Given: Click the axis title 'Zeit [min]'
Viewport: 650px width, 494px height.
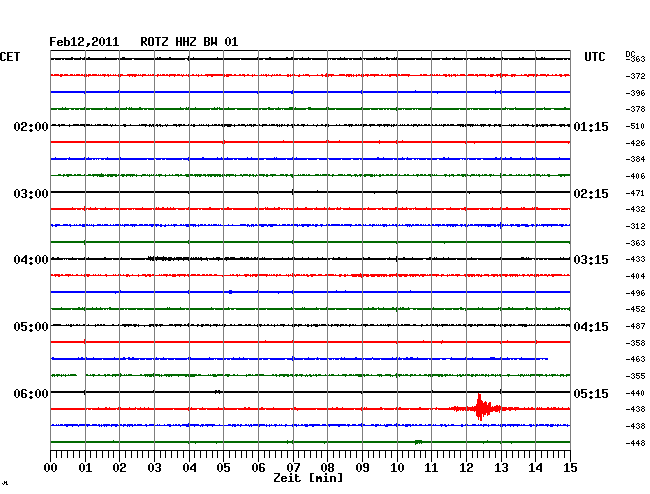Looking at the screenshot, I should (308, 478).
